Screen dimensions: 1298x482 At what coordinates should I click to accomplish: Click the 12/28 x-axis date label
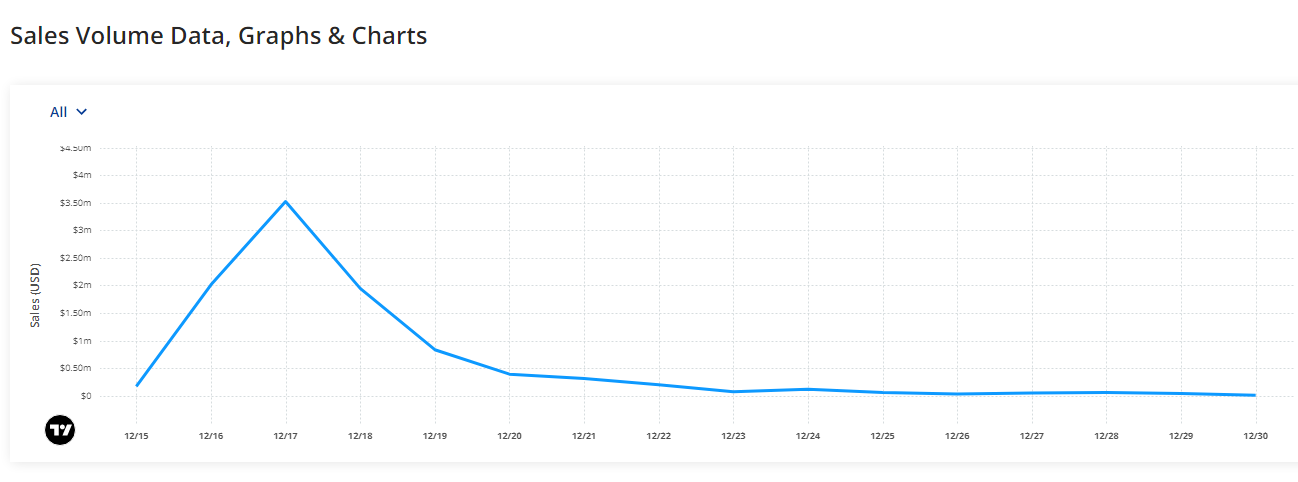point(1106,436)
